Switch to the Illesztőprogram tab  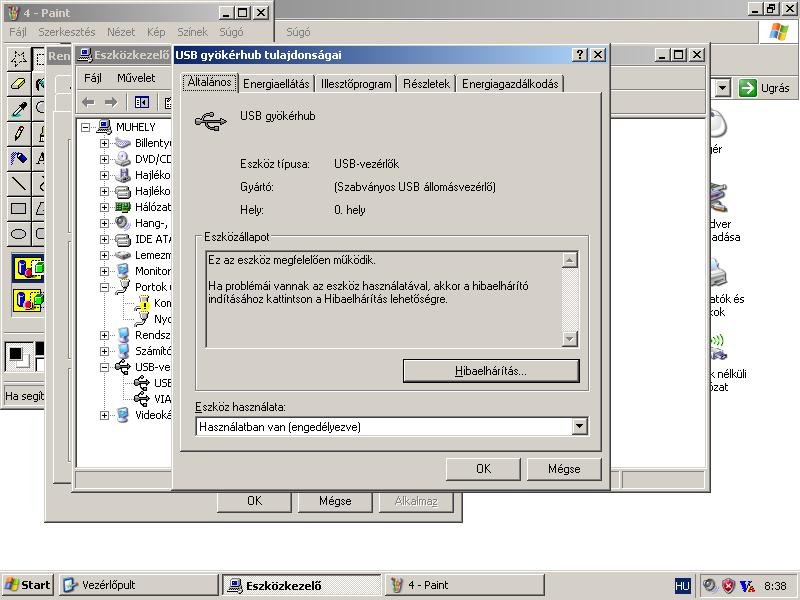pyautogui.click(x=356, y=84)
